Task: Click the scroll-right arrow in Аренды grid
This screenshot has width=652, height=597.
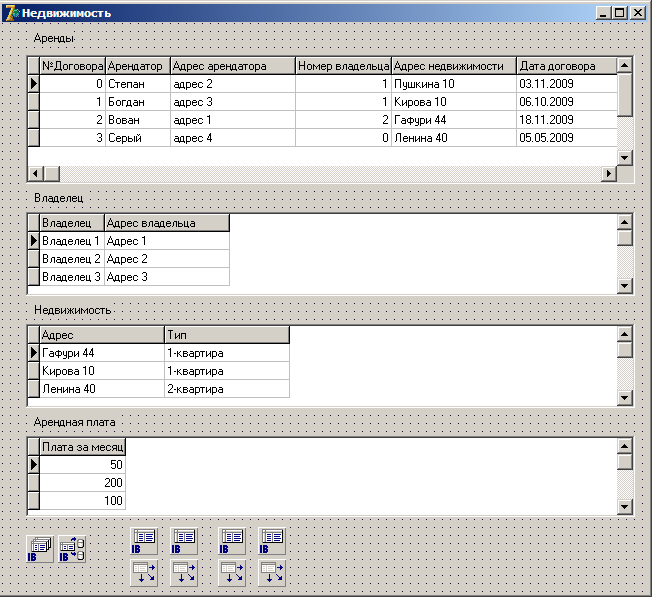Action: 609,173
